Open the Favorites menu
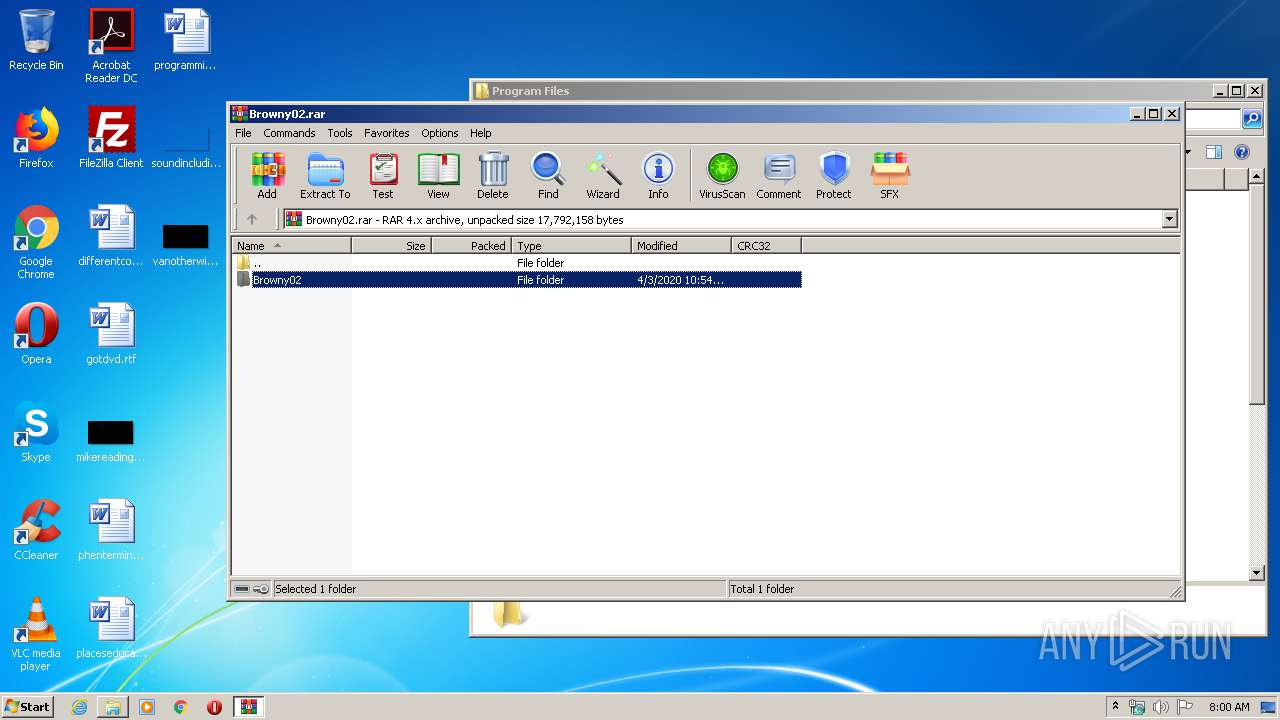This screenshot has height=720, width=1280. [387, 133]
